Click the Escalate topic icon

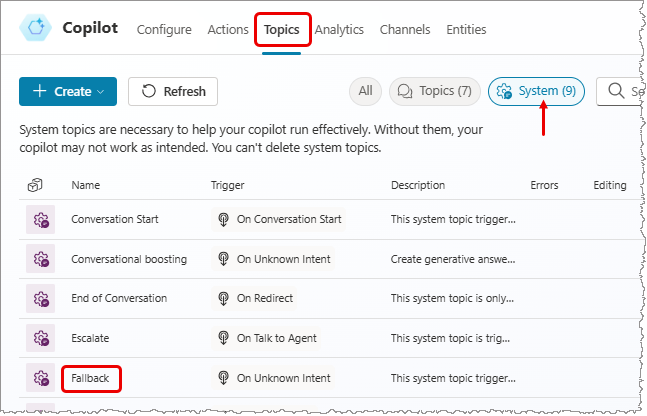point(41,338)
